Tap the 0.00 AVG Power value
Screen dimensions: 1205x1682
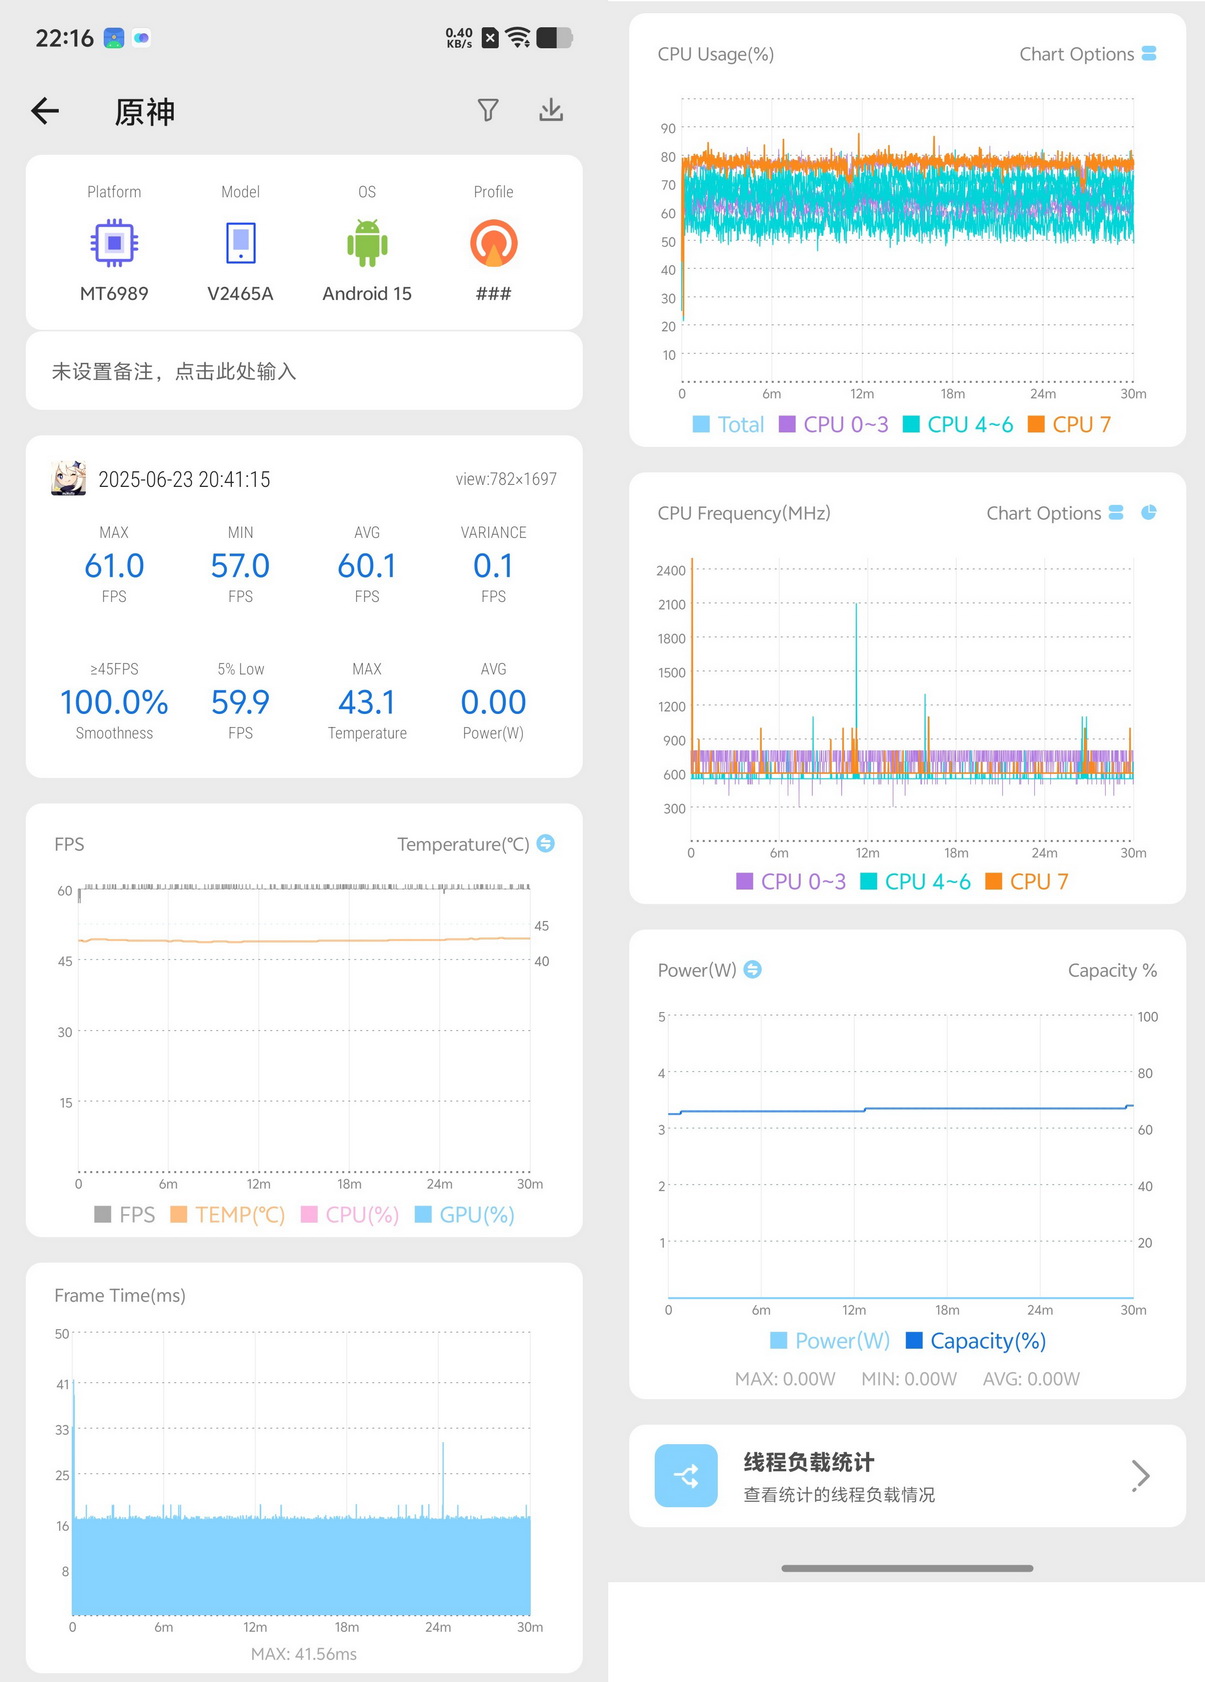point(493,702)
